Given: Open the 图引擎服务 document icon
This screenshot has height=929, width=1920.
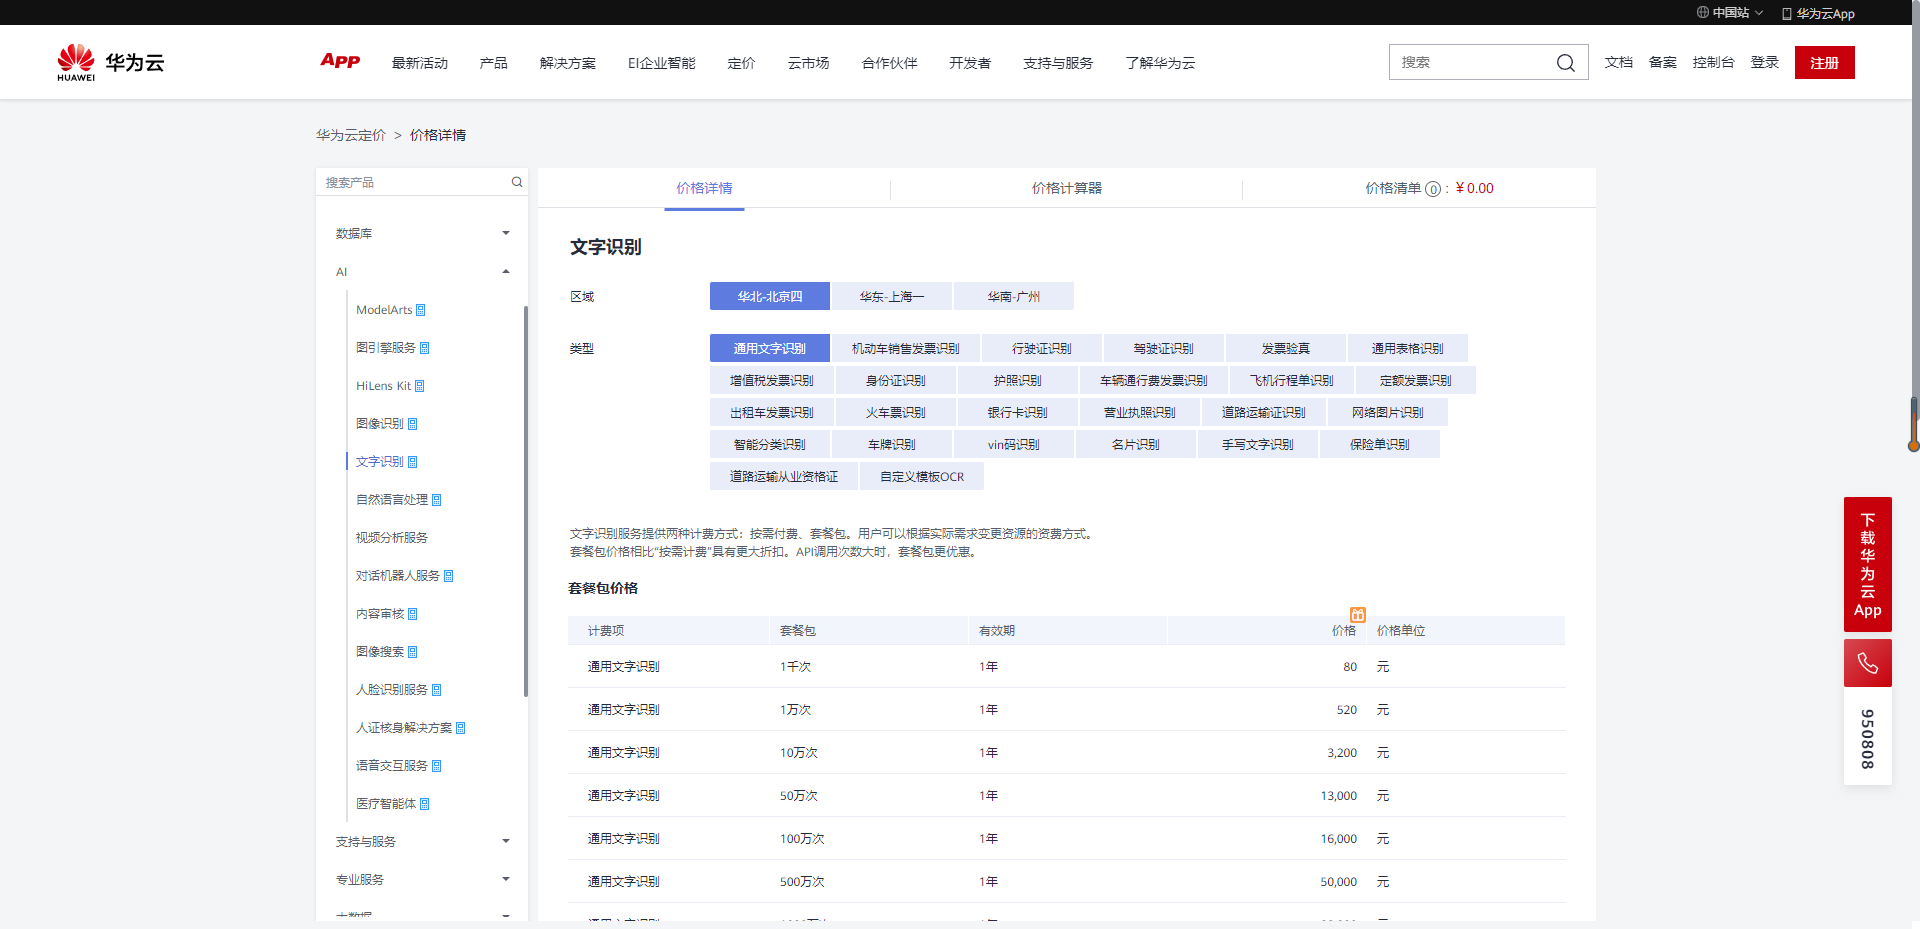Looking at the screenshot, I should click(425, 348).
